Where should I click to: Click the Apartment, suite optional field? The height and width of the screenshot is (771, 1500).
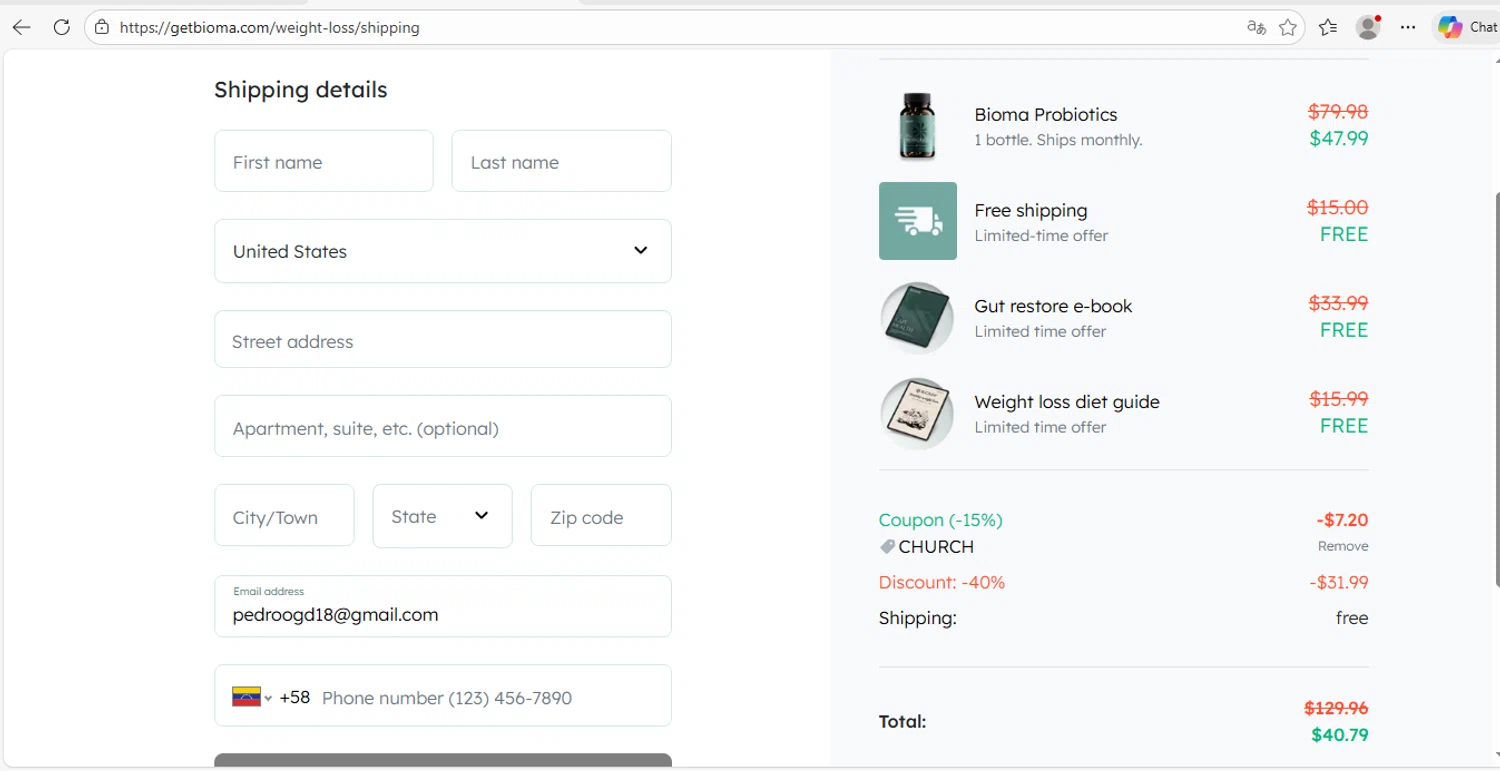443,426
